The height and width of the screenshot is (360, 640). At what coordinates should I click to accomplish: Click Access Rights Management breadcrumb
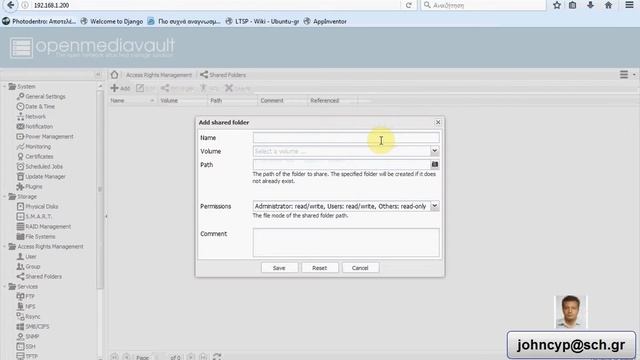coord(159,75)
